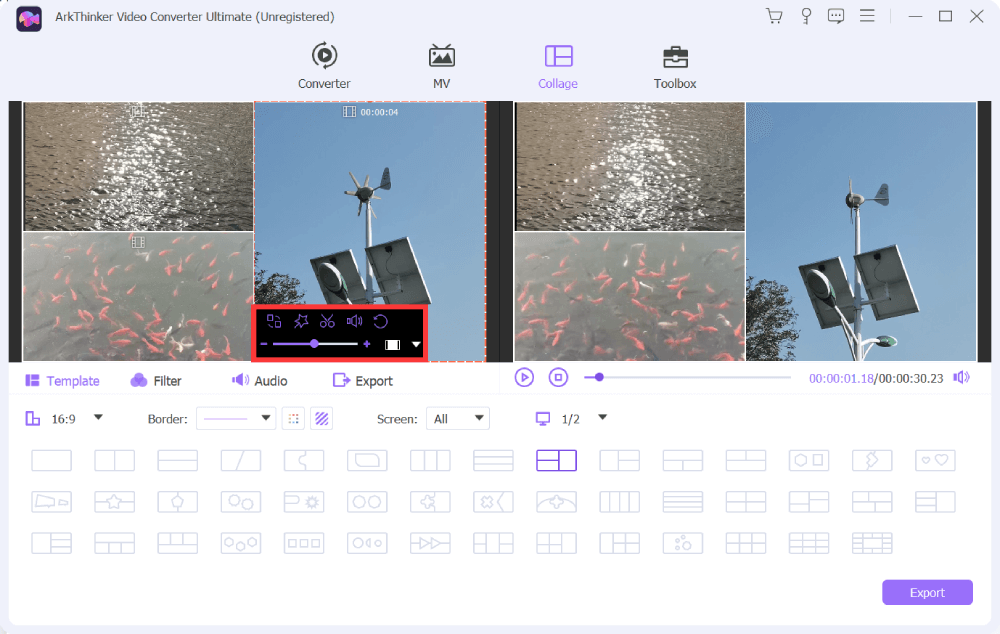Select the pentagon center template

click(178, 502)
